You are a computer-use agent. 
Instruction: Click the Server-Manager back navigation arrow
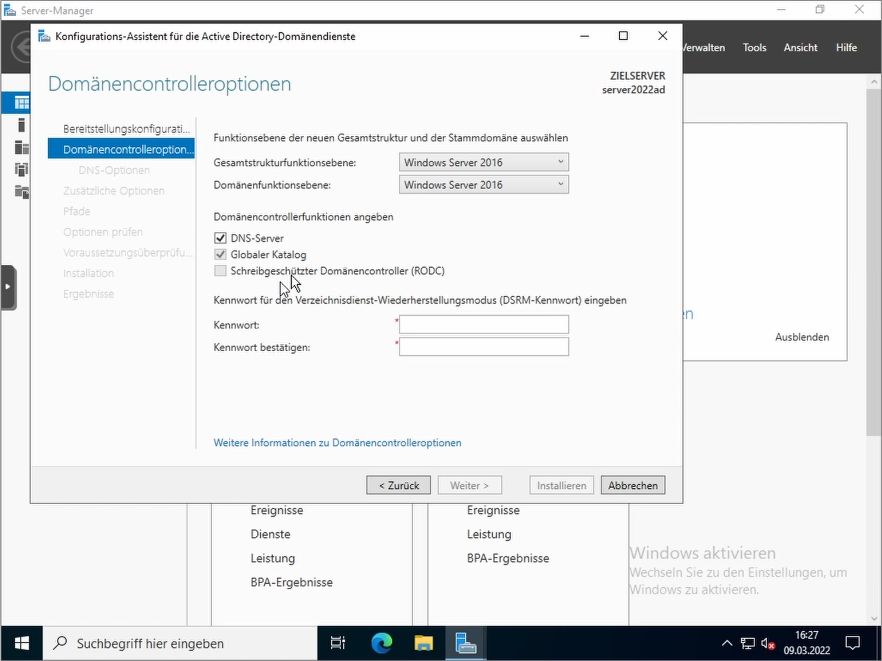point(21,47)
